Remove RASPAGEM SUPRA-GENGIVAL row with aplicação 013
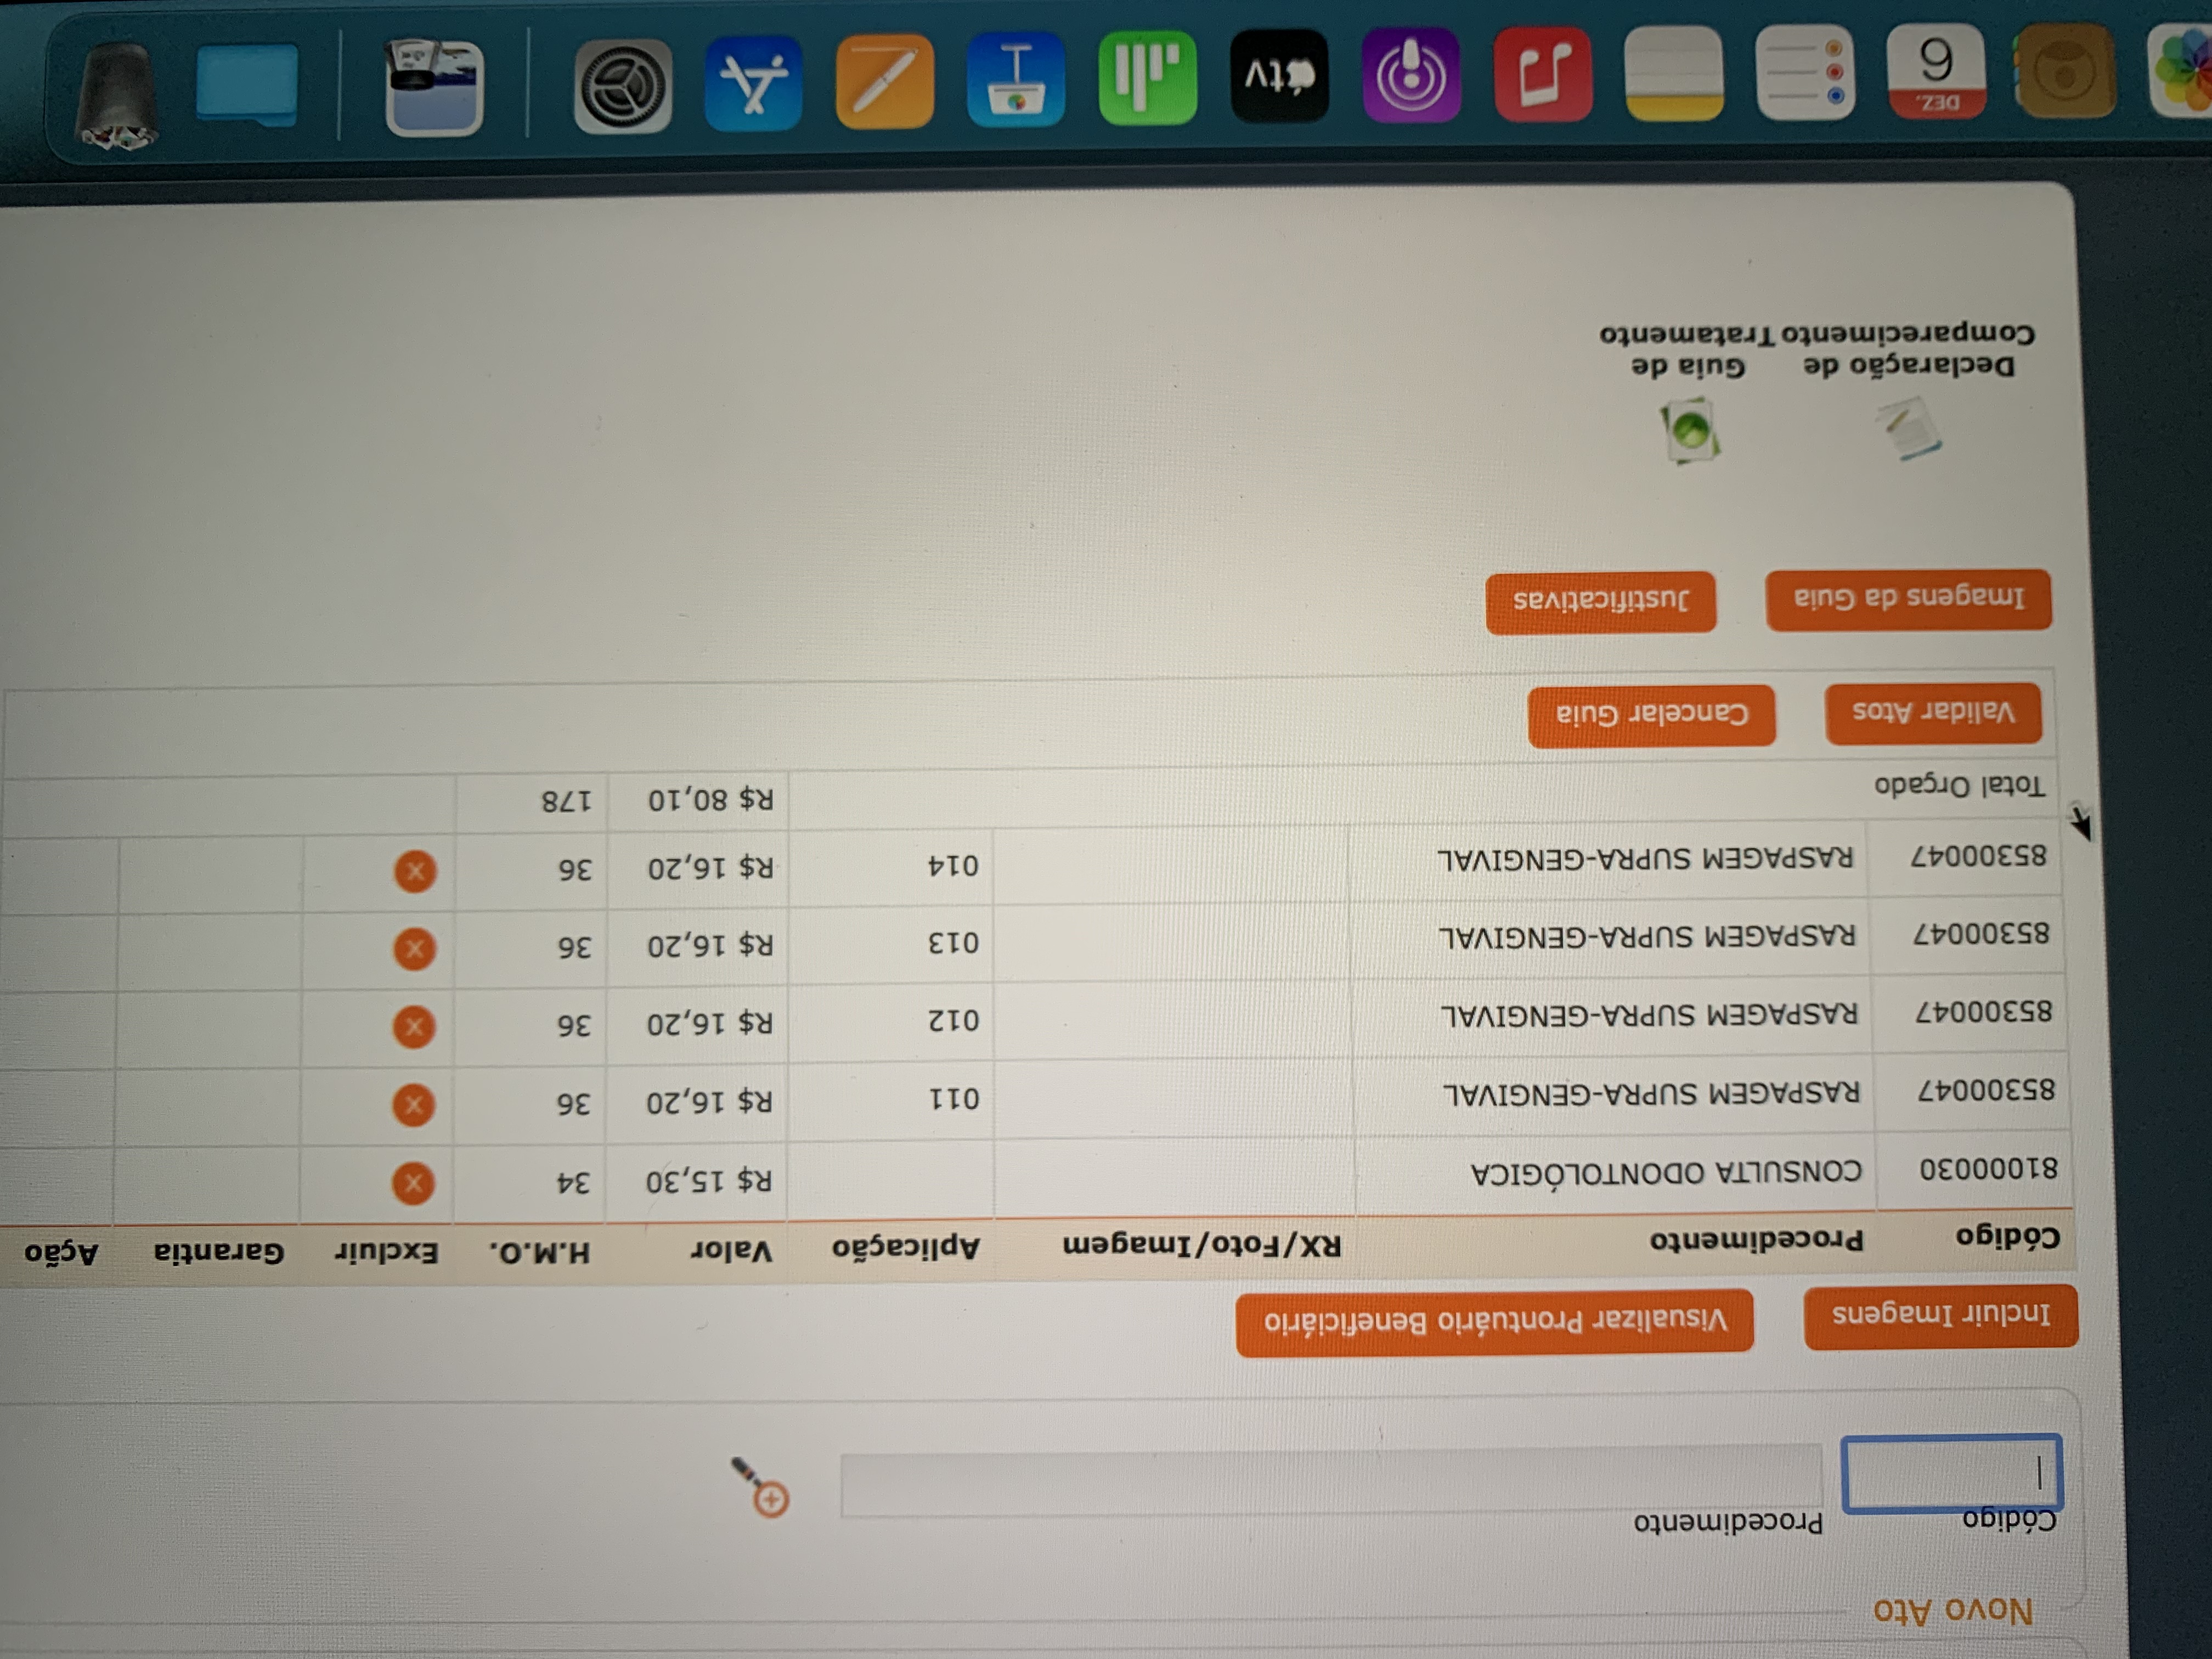This screenshot has height=1659, width=2212. (x=414, y=949)
